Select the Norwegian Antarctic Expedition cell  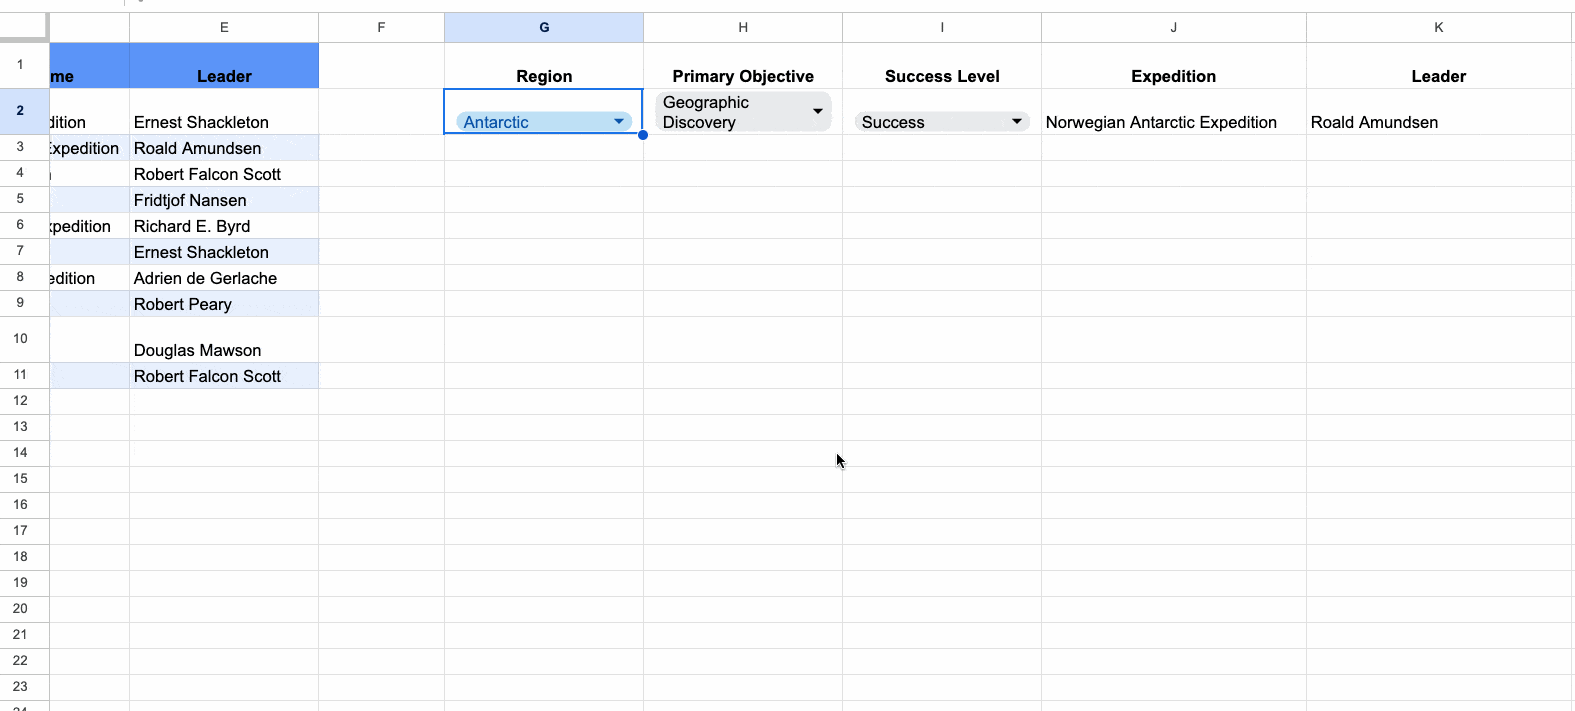click(1161, 122)
